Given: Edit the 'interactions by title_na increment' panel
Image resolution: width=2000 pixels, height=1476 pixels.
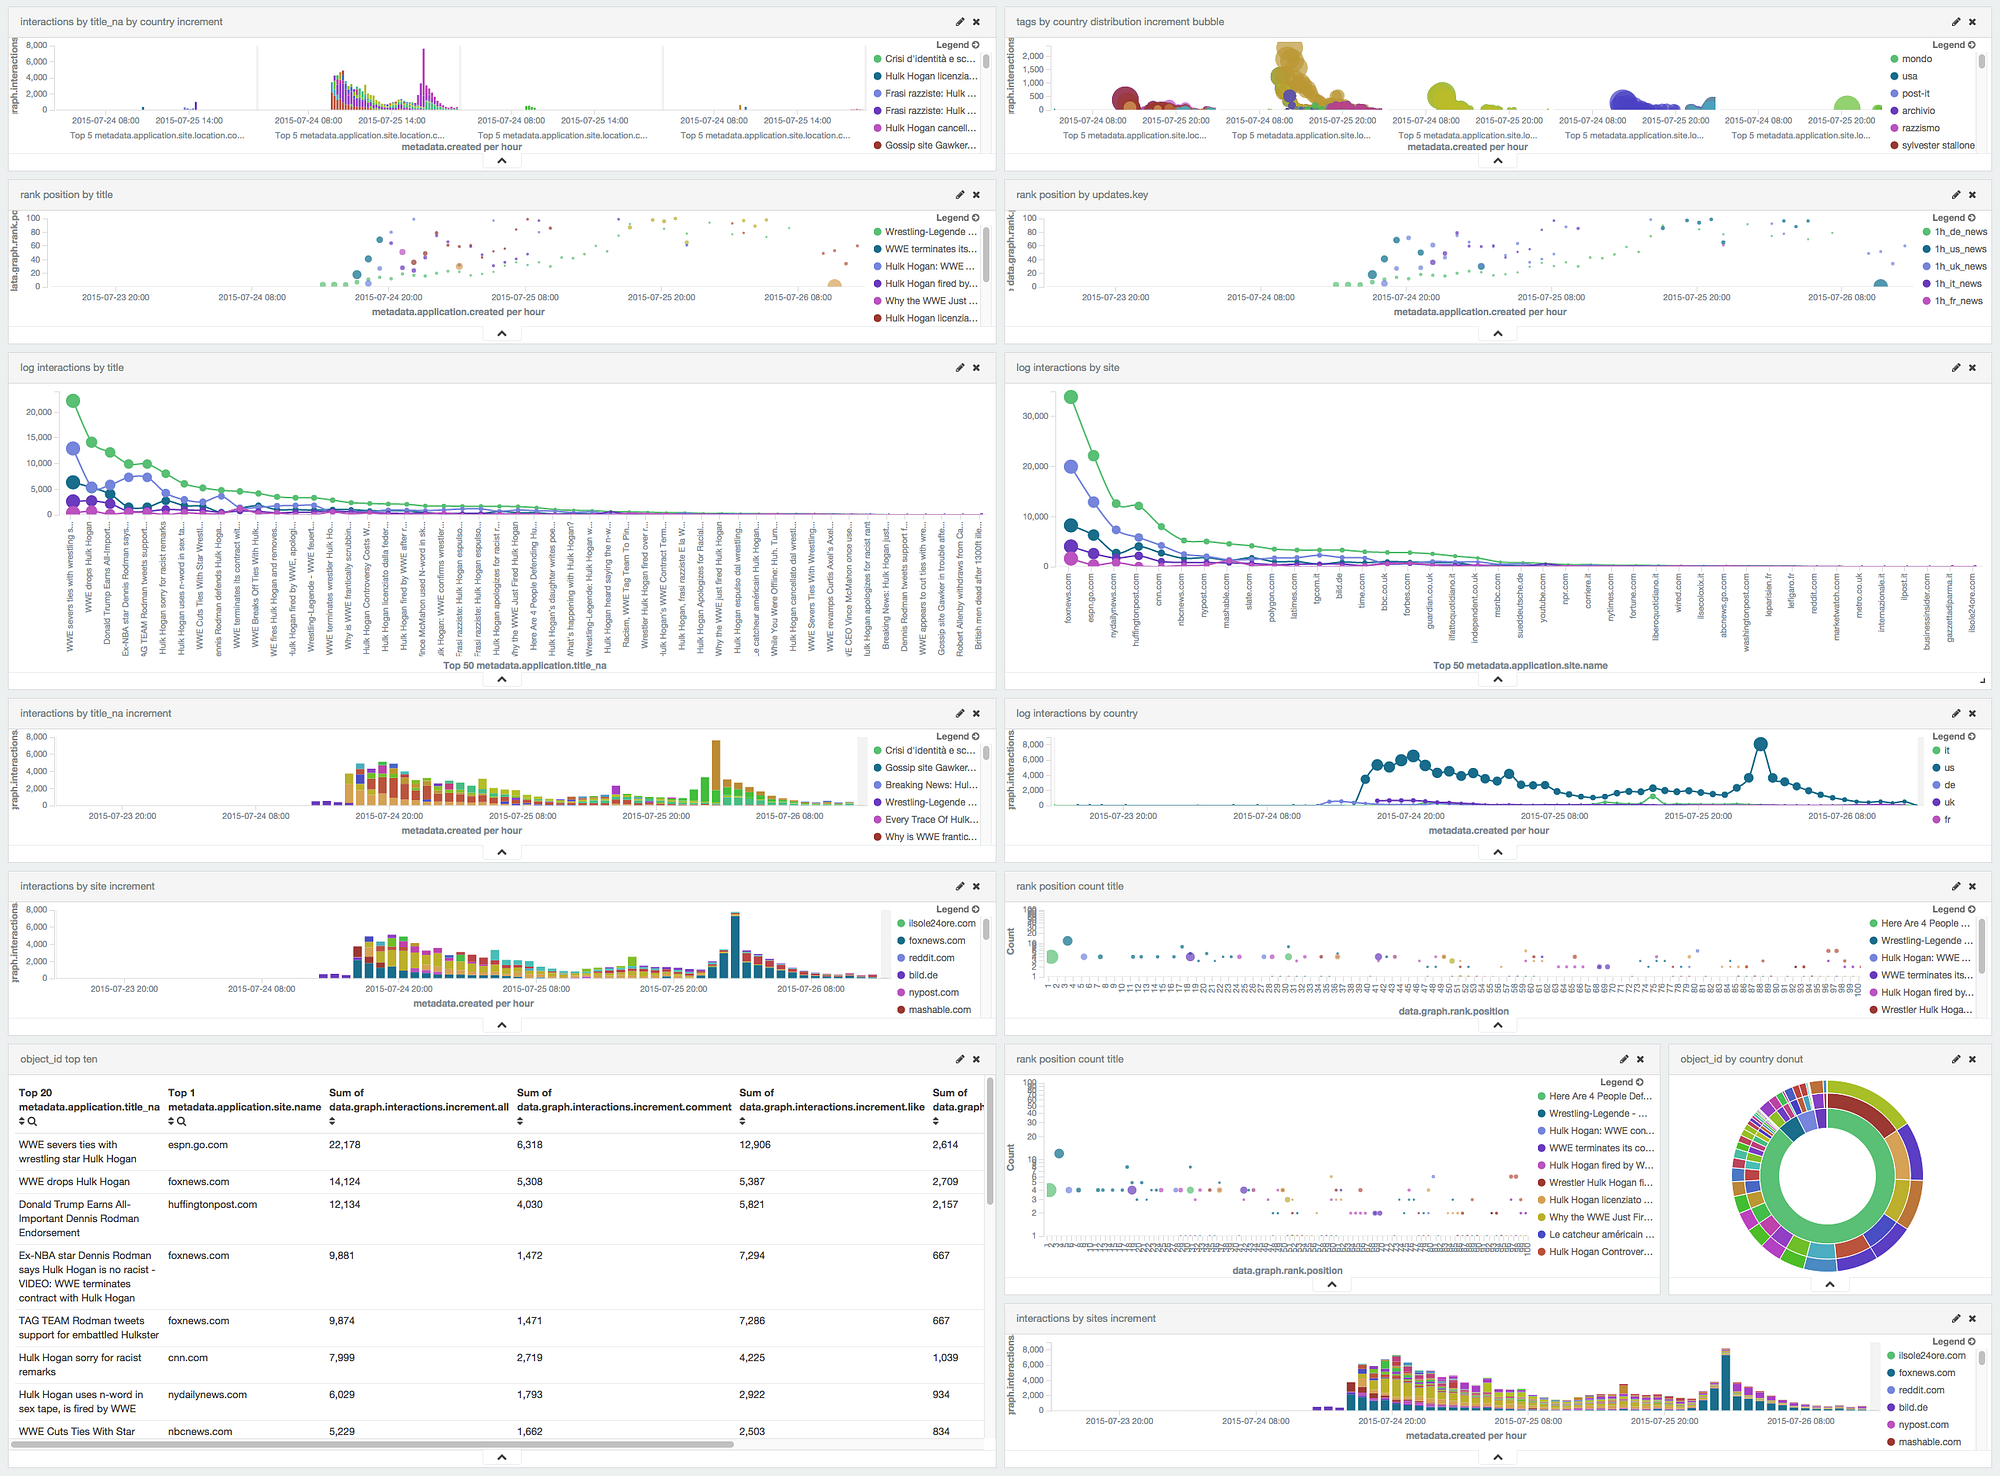Looking at the screenshot, I should 960,714.
